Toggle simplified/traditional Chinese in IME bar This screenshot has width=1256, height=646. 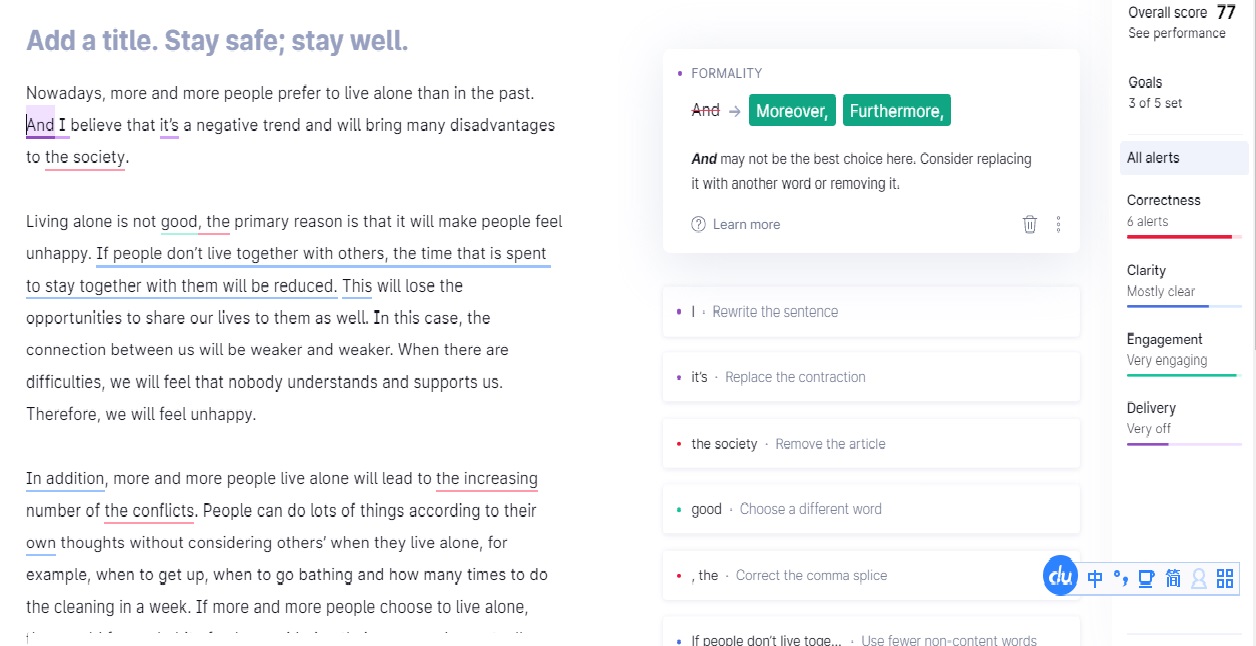coord(1173,578)
